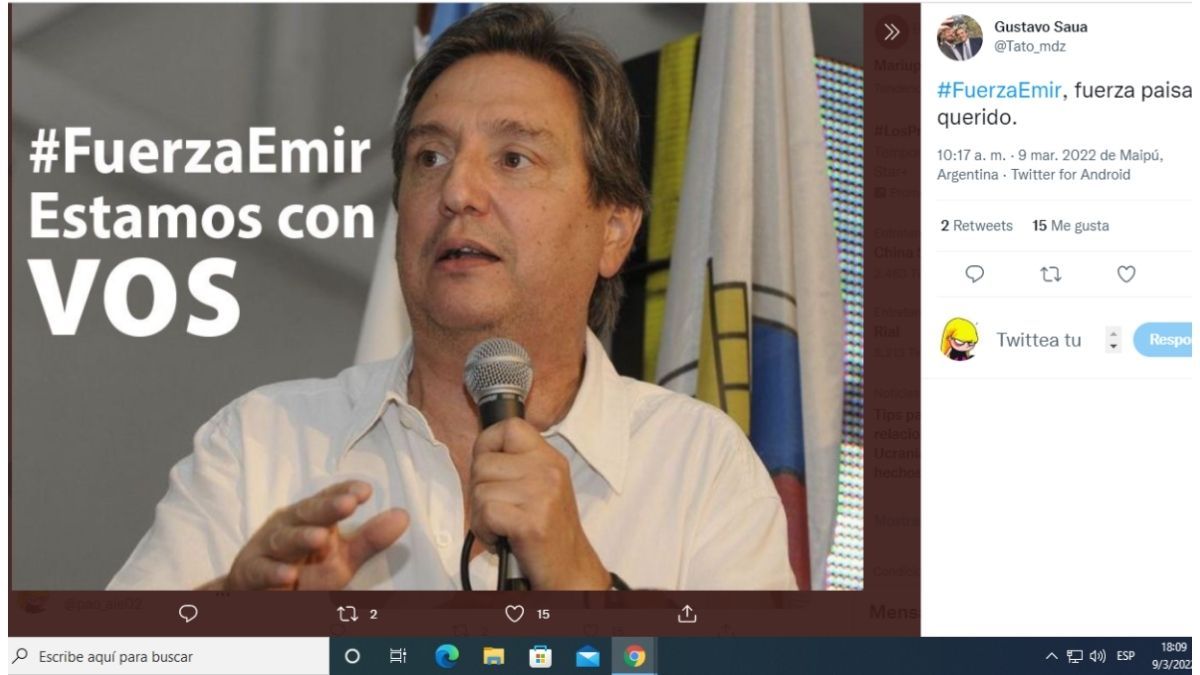Image resolution: width=1200 pixels, height=675 pixels.
Task: Open the Gustavo Saua profile name link
Action: coord(1040,27)
